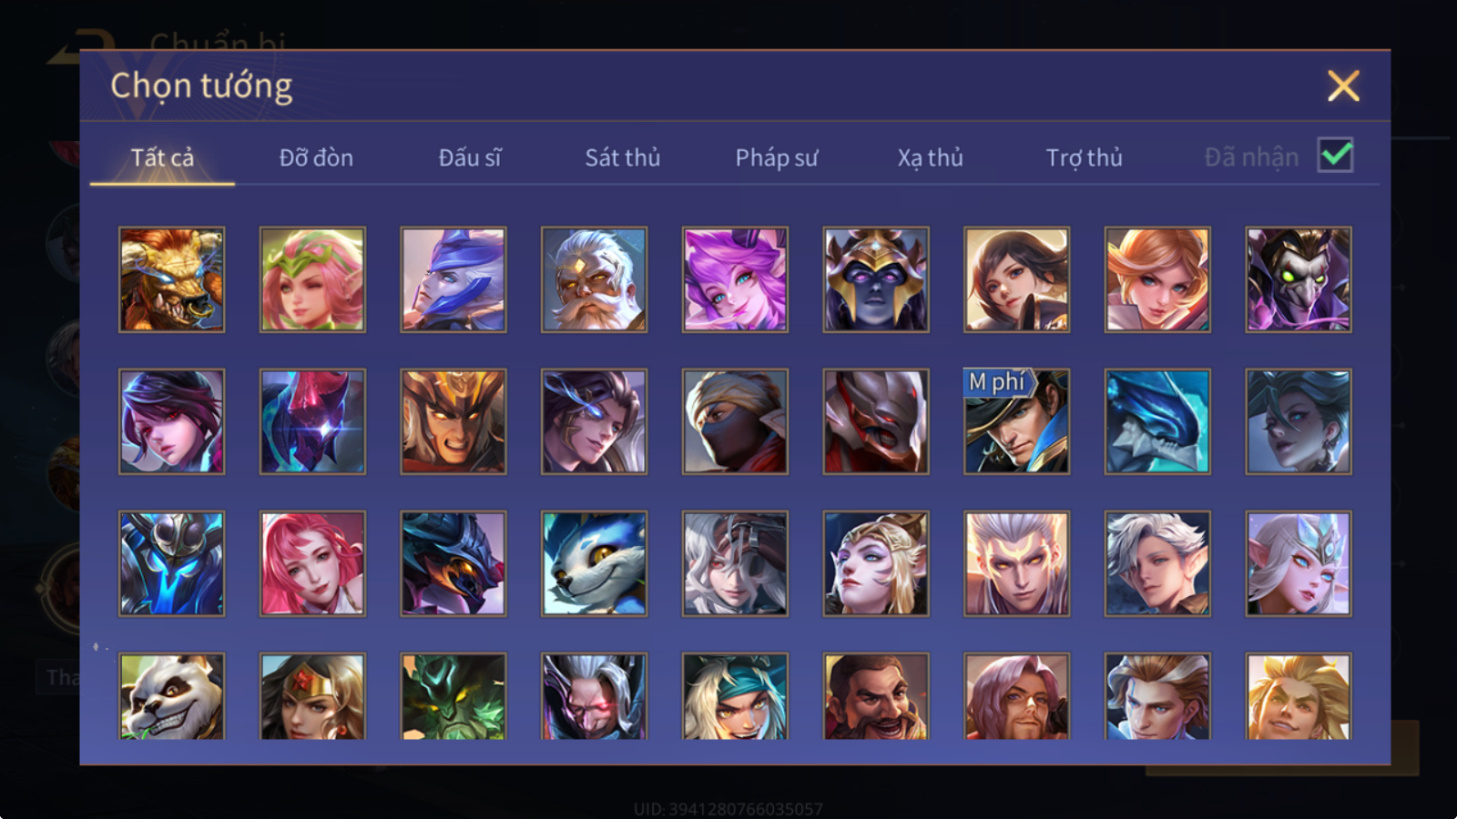Select the 'Tất cả' tab

(x=162, y=158)
